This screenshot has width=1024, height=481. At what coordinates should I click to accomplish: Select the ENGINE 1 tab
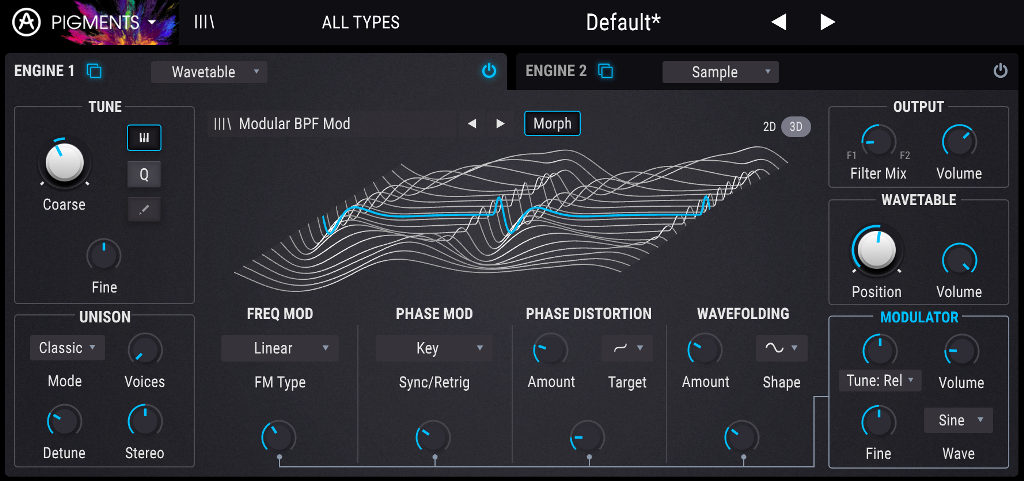[44, 71]
